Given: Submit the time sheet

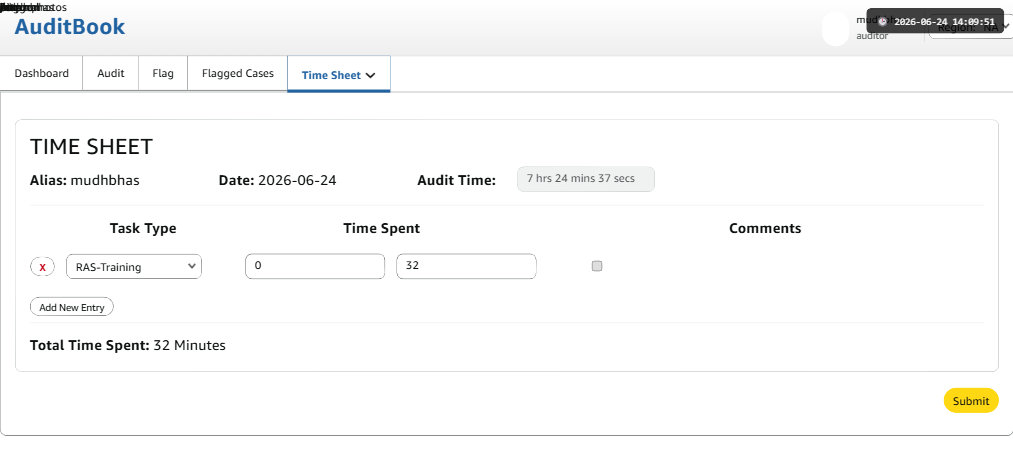Looking at the screenshot, I should [971, 400].
